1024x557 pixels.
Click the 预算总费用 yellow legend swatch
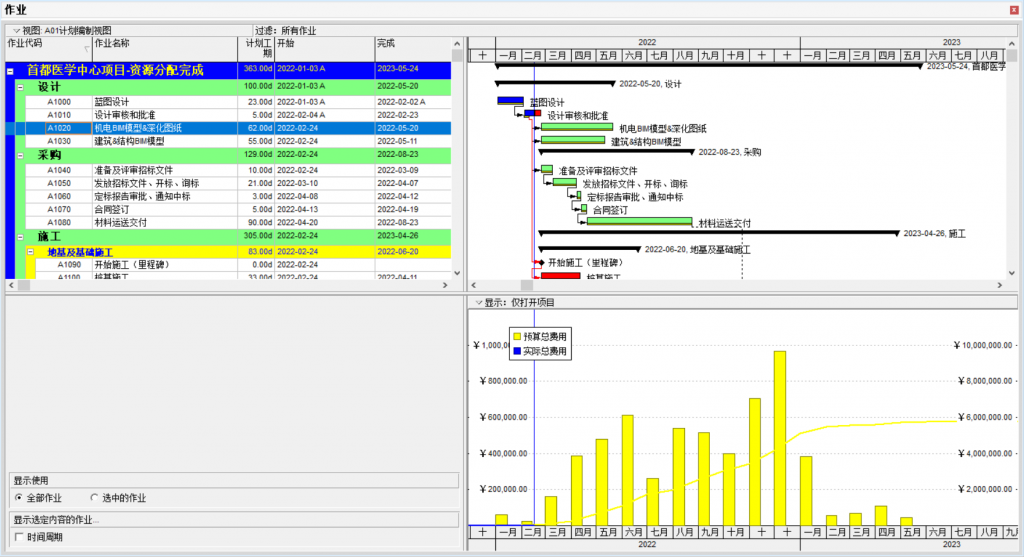pyautogui.click(x=517, y=336)
